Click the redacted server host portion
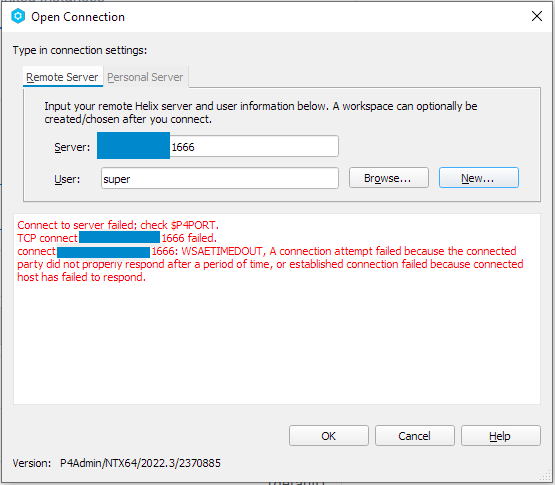 pos(133,146)
